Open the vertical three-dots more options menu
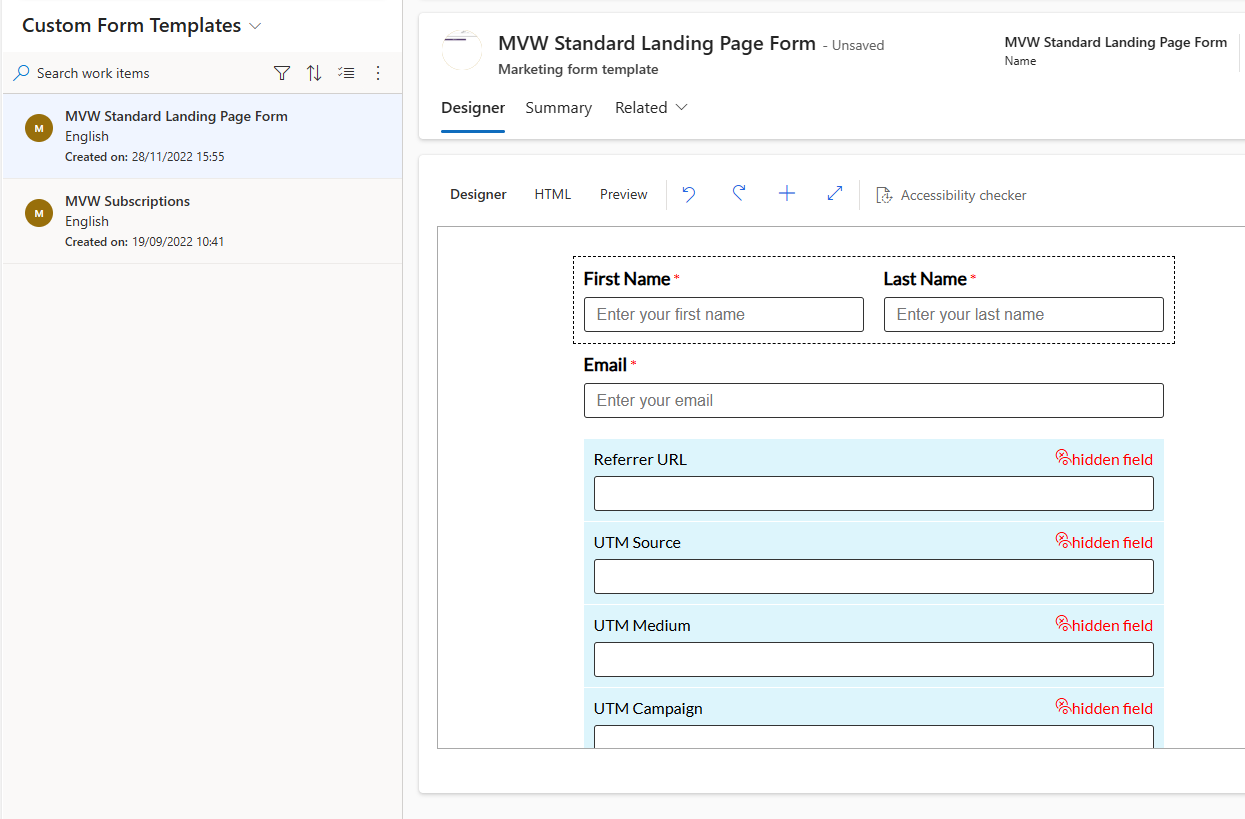This screenshot has height=819, width=1245. [x=378, y=73]
